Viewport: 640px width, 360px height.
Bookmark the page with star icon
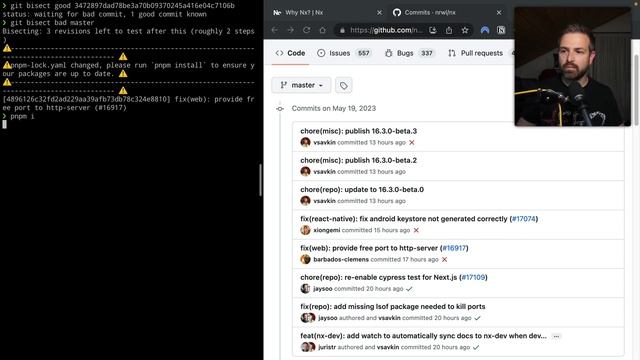465,30
